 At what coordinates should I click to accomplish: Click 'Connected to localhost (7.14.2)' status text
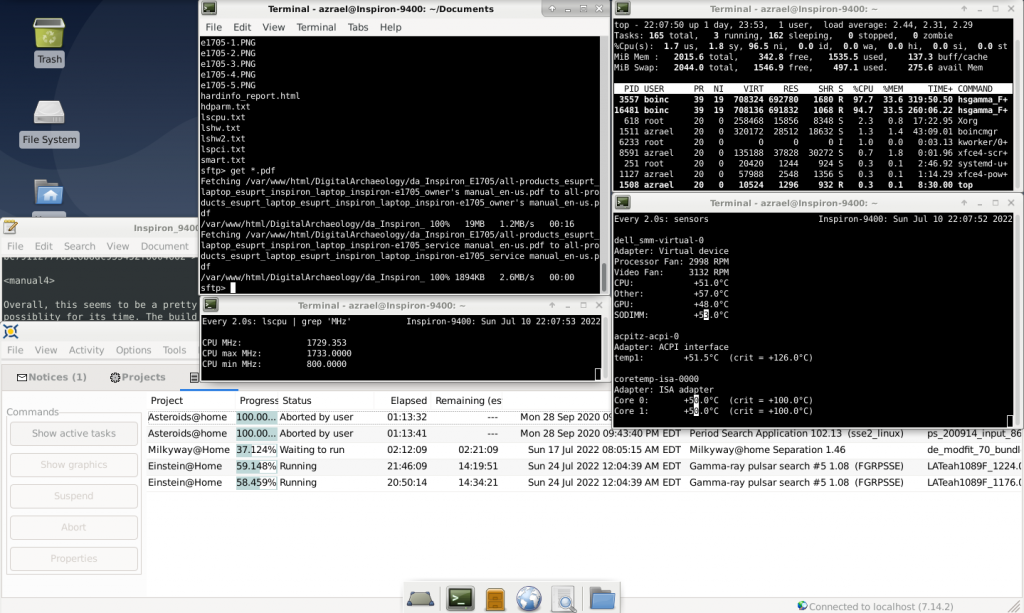881,606
